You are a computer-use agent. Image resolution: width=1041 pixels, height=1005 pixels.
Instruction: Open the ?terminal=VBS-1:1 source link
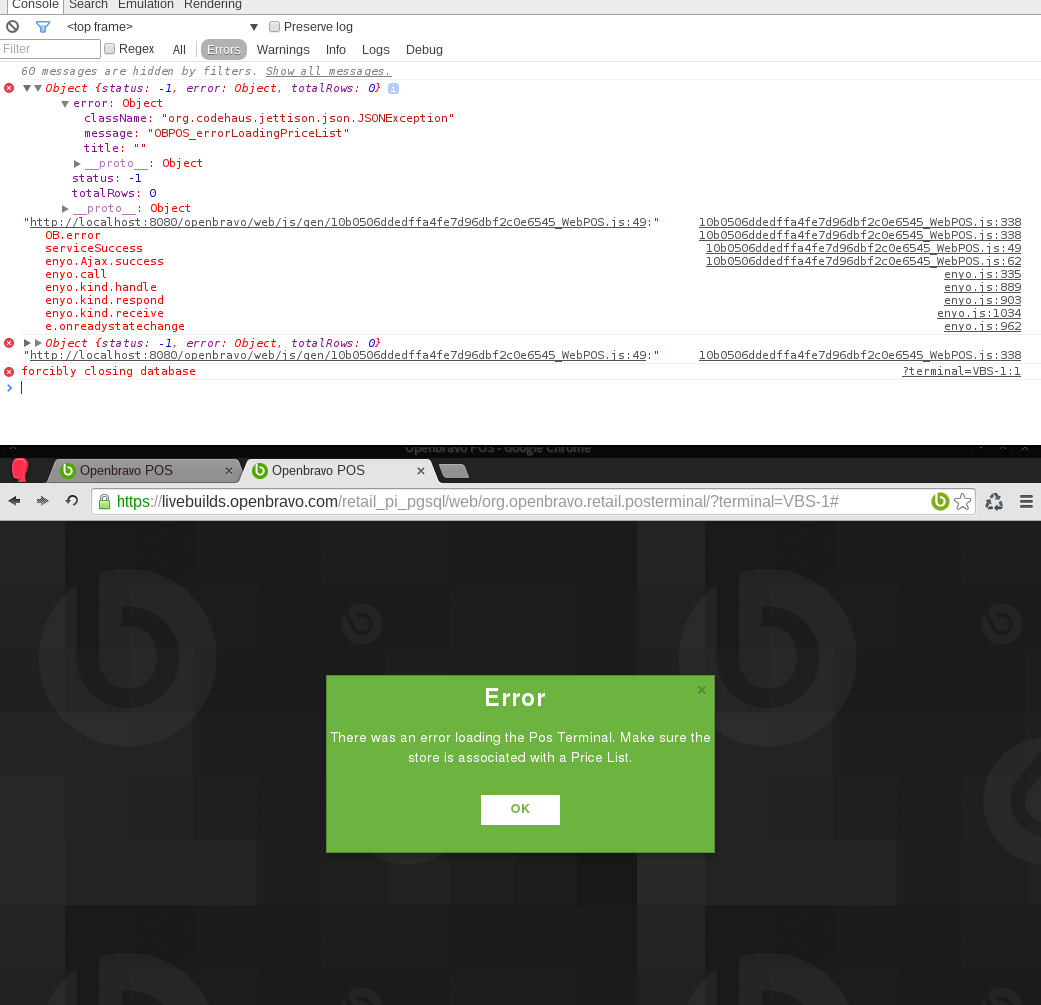(x=961, y=371)
